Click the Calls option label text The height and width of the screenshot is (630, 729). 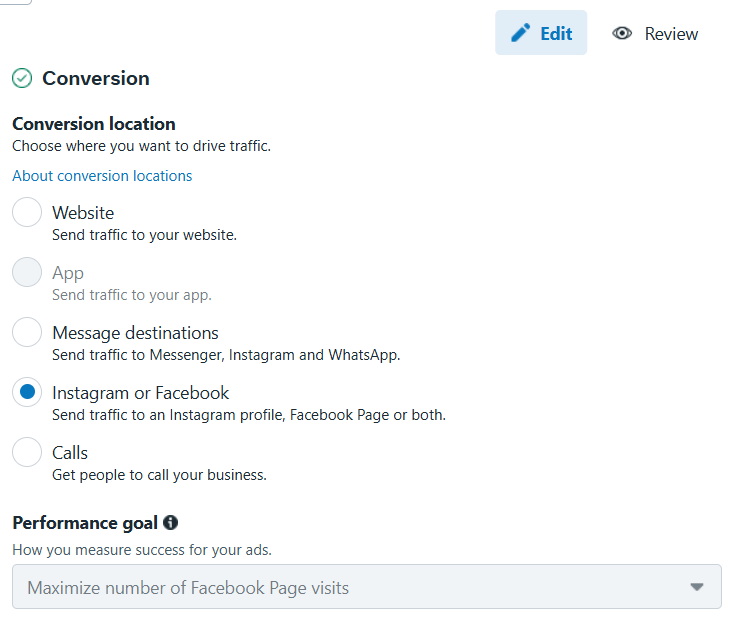70,452
